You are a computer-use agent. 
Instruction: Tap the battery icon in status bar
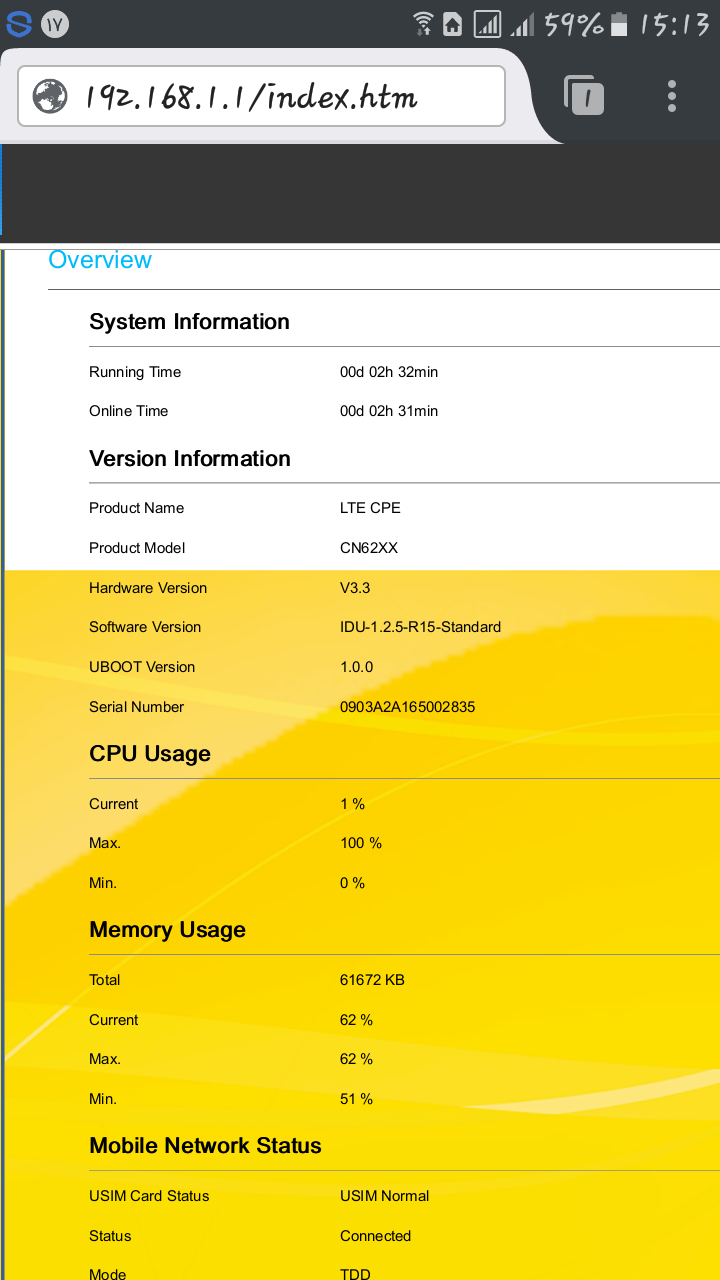tap(619, 23)
